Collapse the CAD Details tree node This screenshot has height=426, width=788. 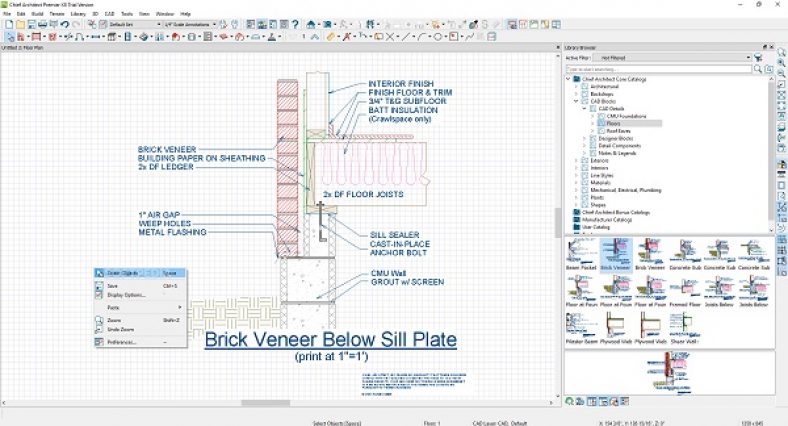click(584, 109)
